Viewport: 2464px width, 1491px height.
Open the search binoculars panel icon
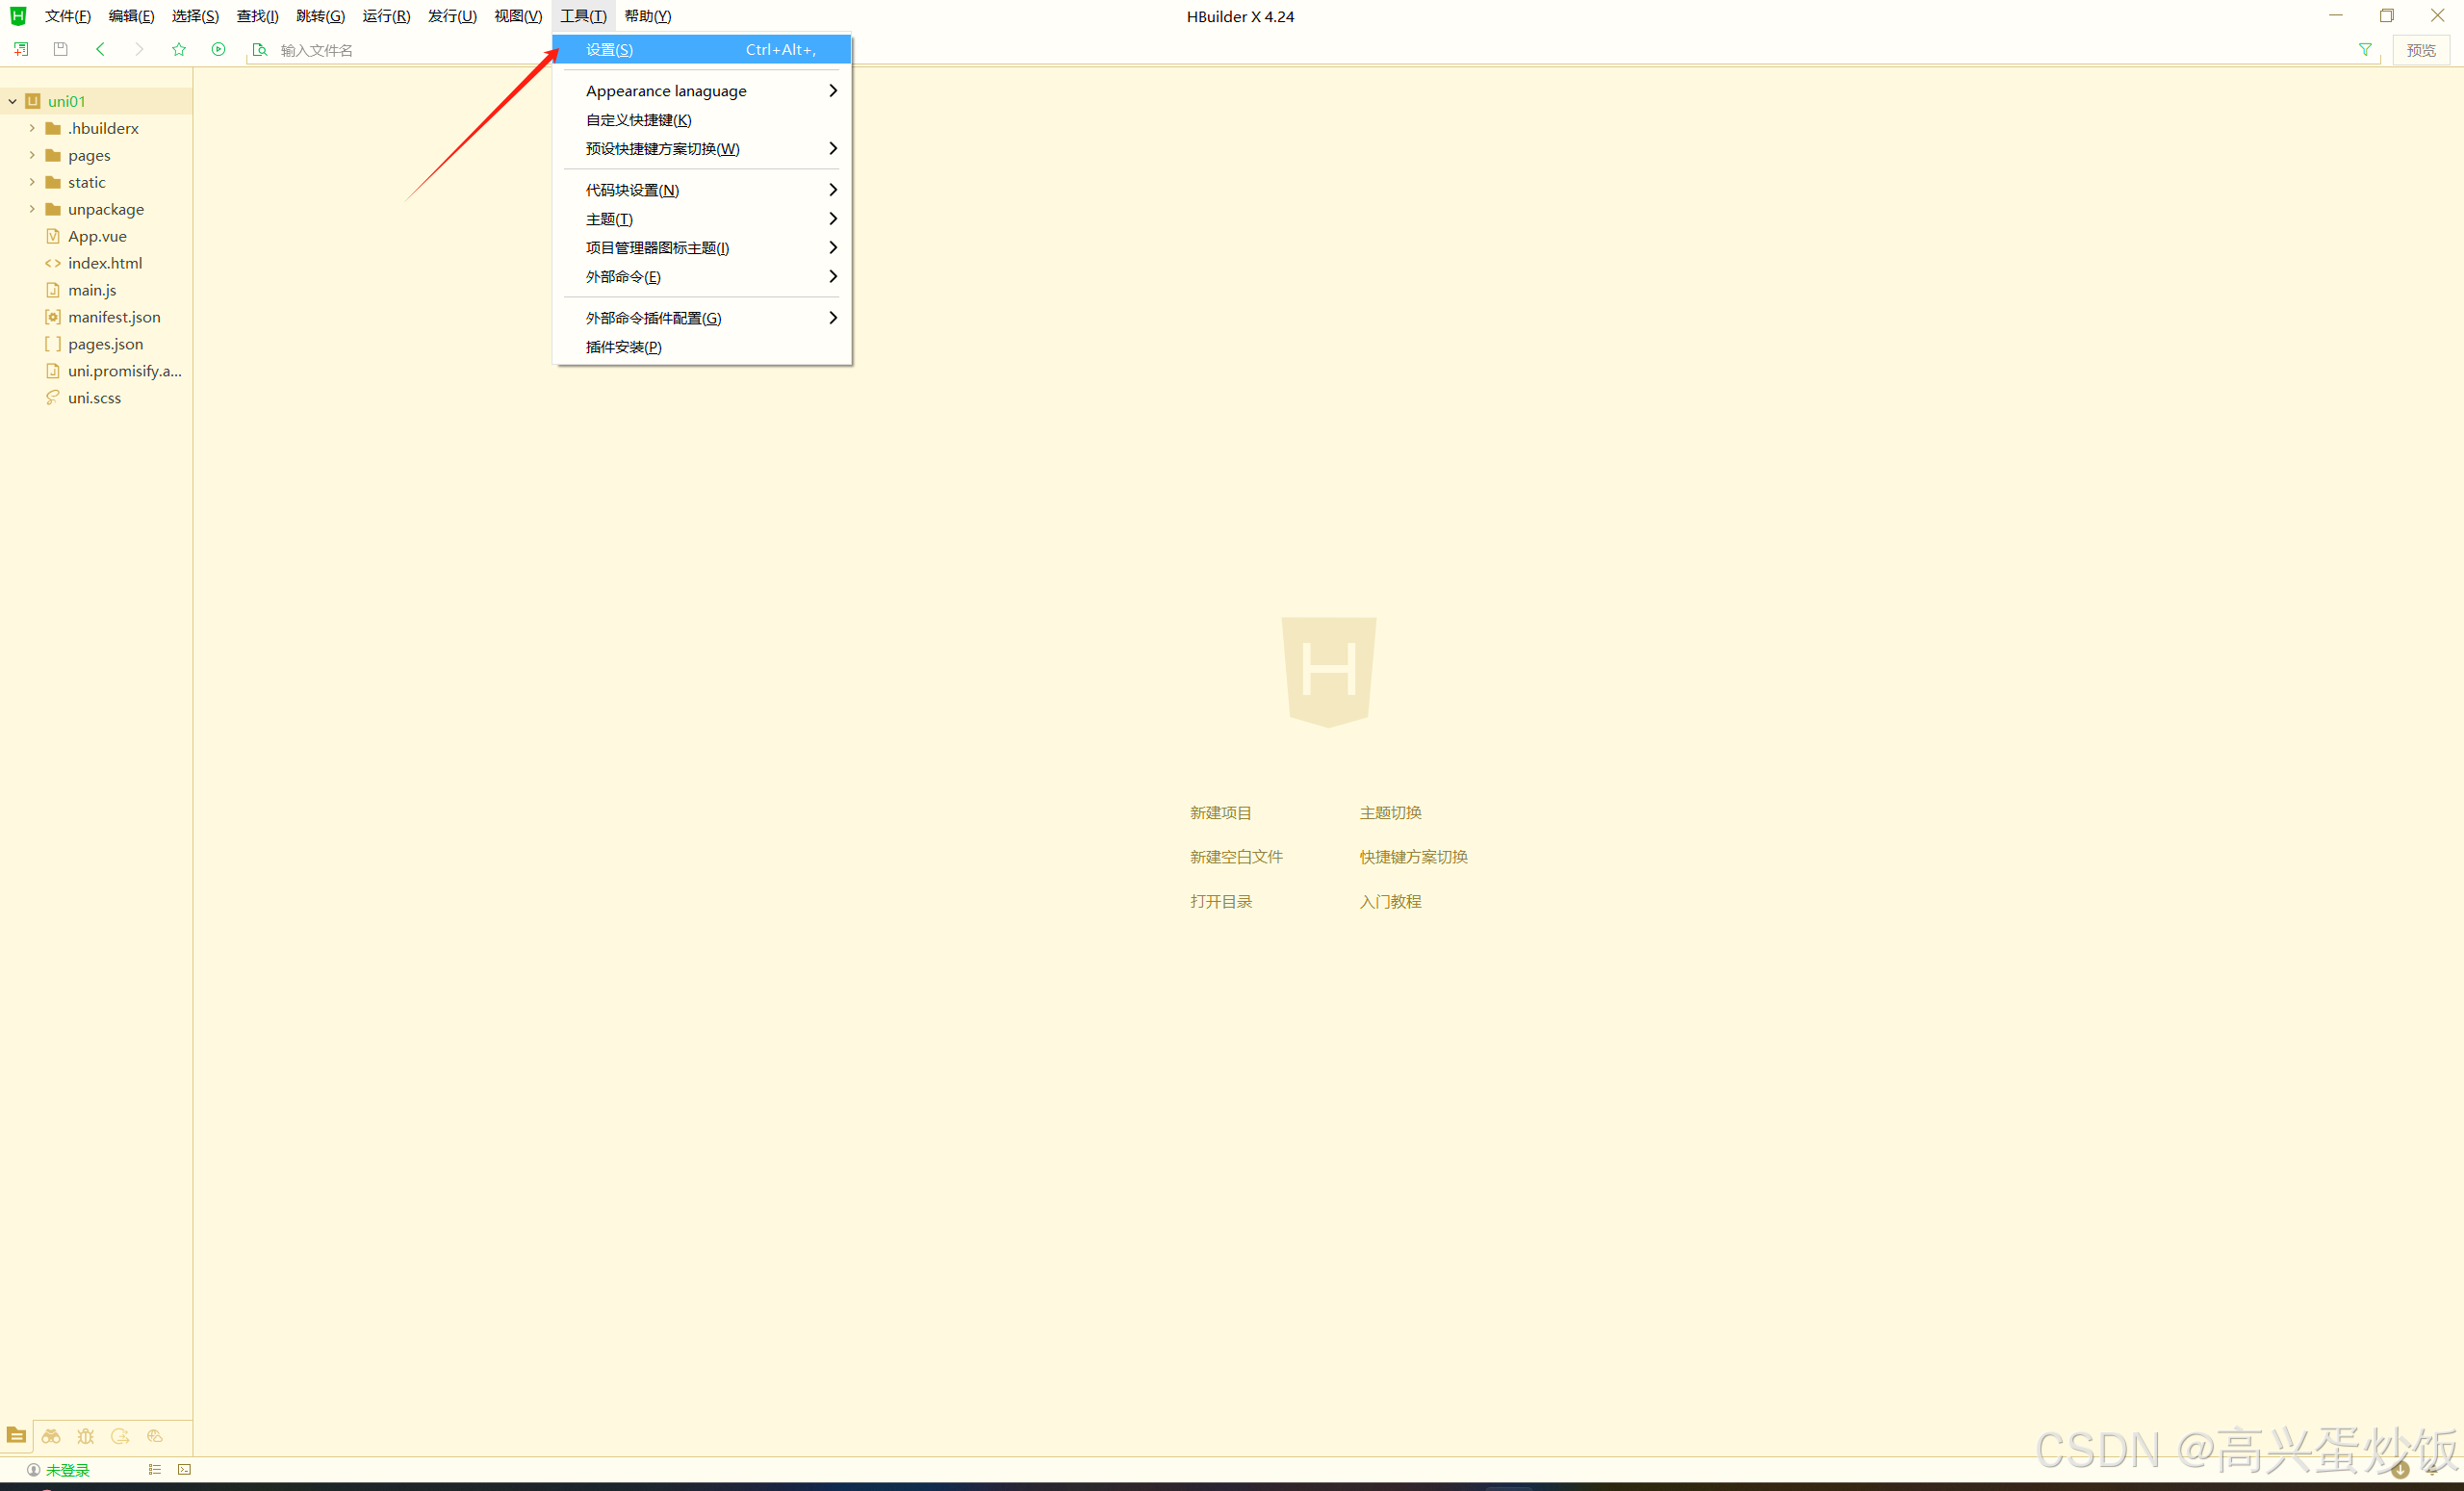51,1436
